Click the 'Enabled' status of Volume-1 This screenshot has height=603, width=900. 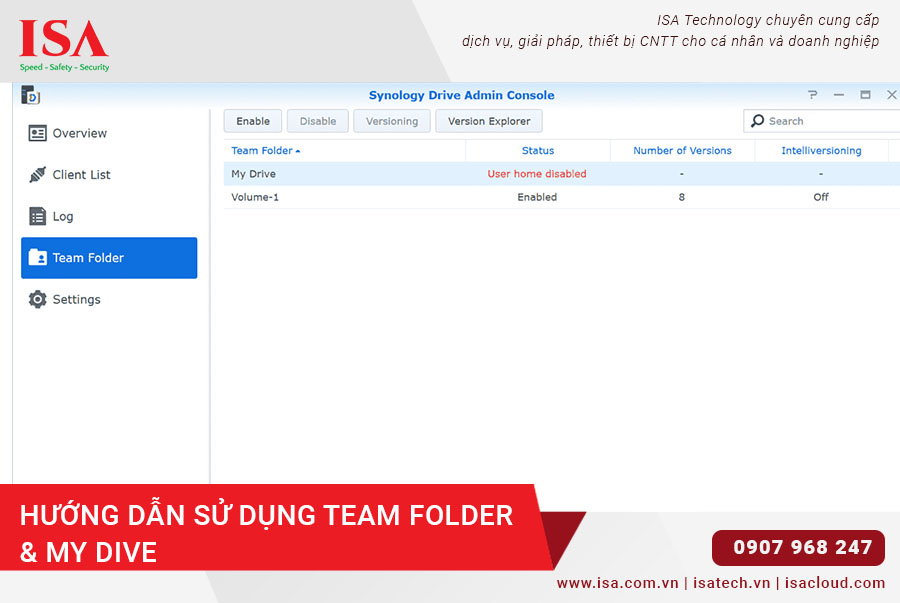537,197
